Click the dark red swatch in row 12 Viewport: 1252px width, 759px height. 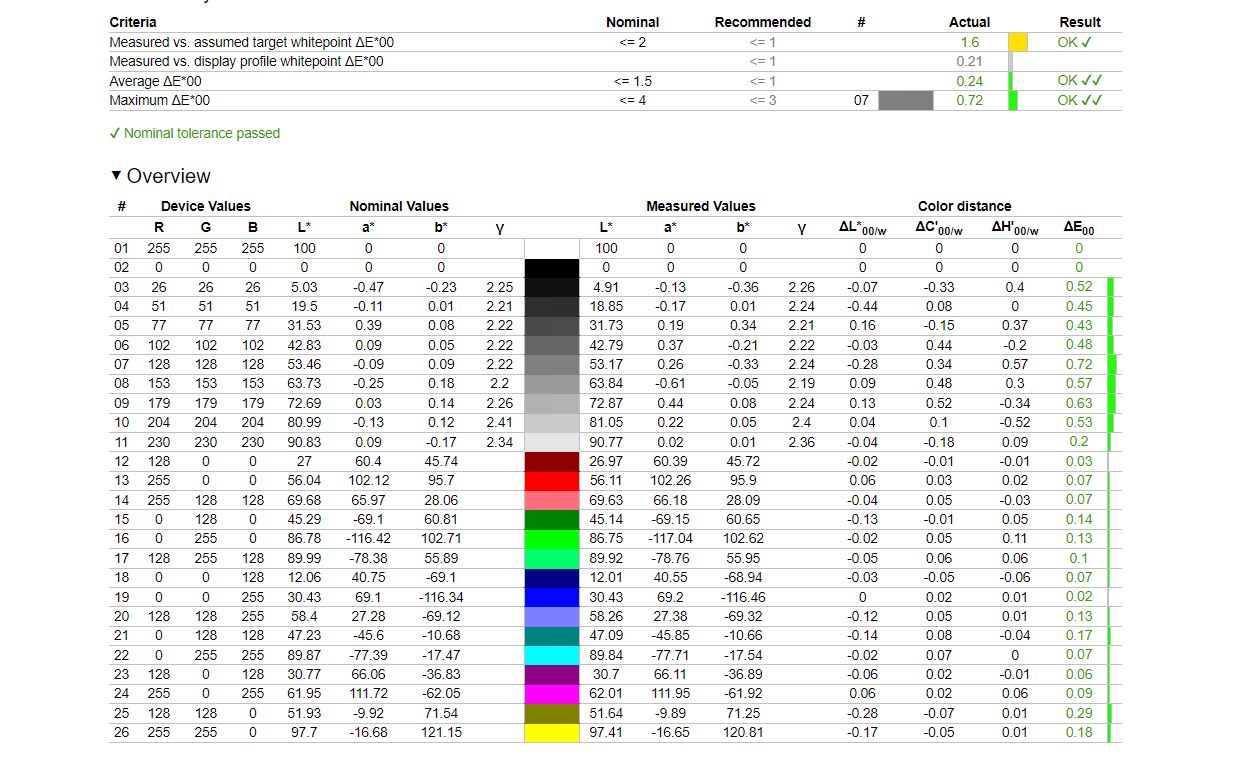click(x=552, y=462)
